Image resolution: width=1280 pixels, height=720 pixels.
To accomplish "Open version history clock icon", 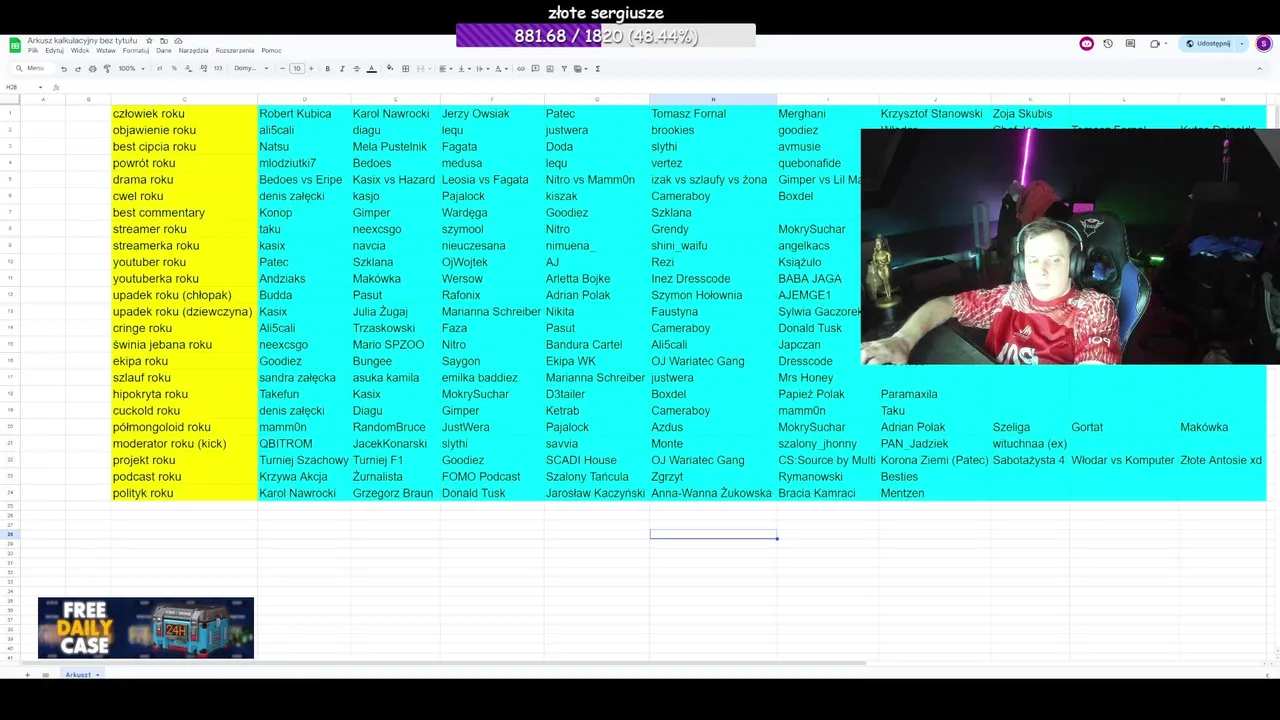I will coord(1108,44).
